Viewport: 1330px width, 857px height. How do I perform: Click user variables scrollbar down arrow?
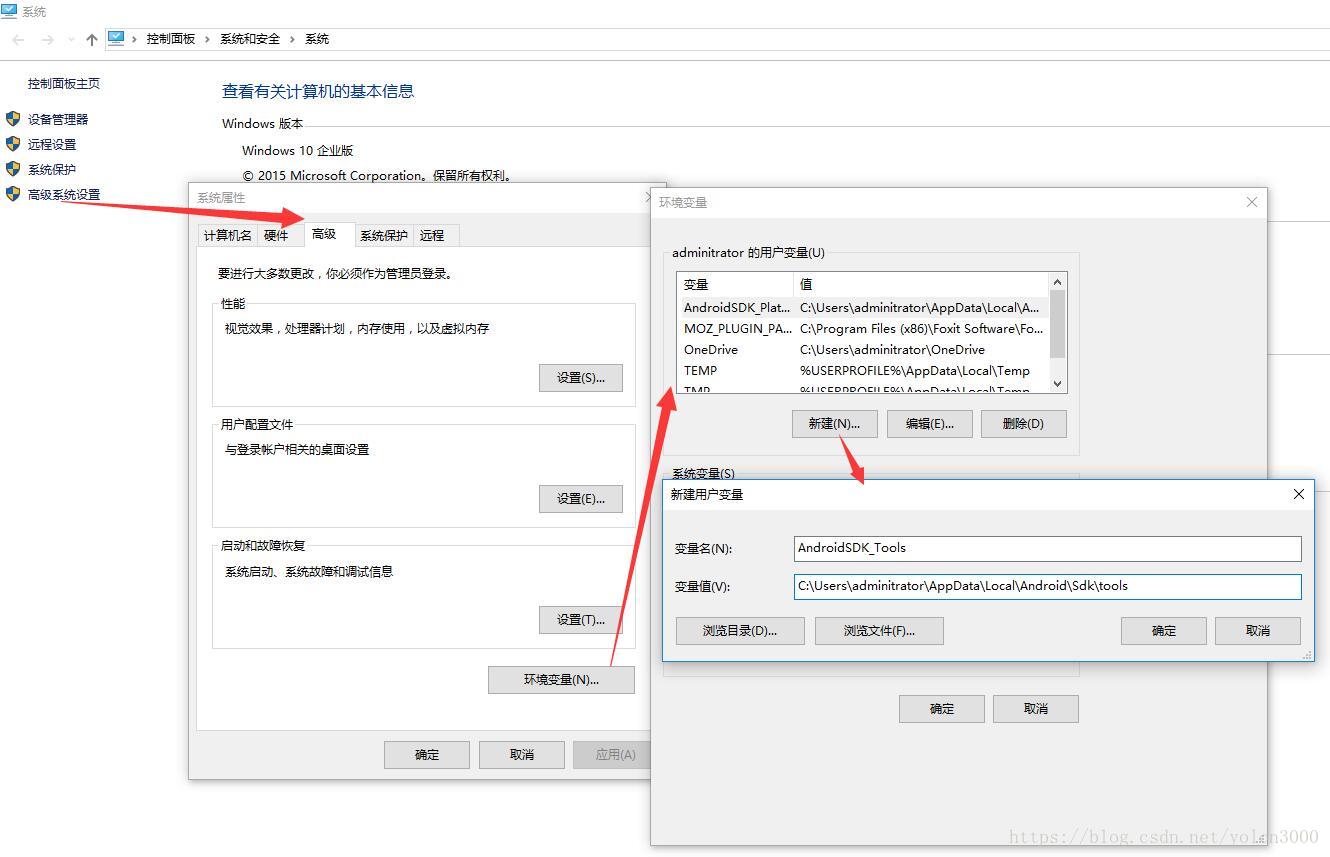[1057, 383]
